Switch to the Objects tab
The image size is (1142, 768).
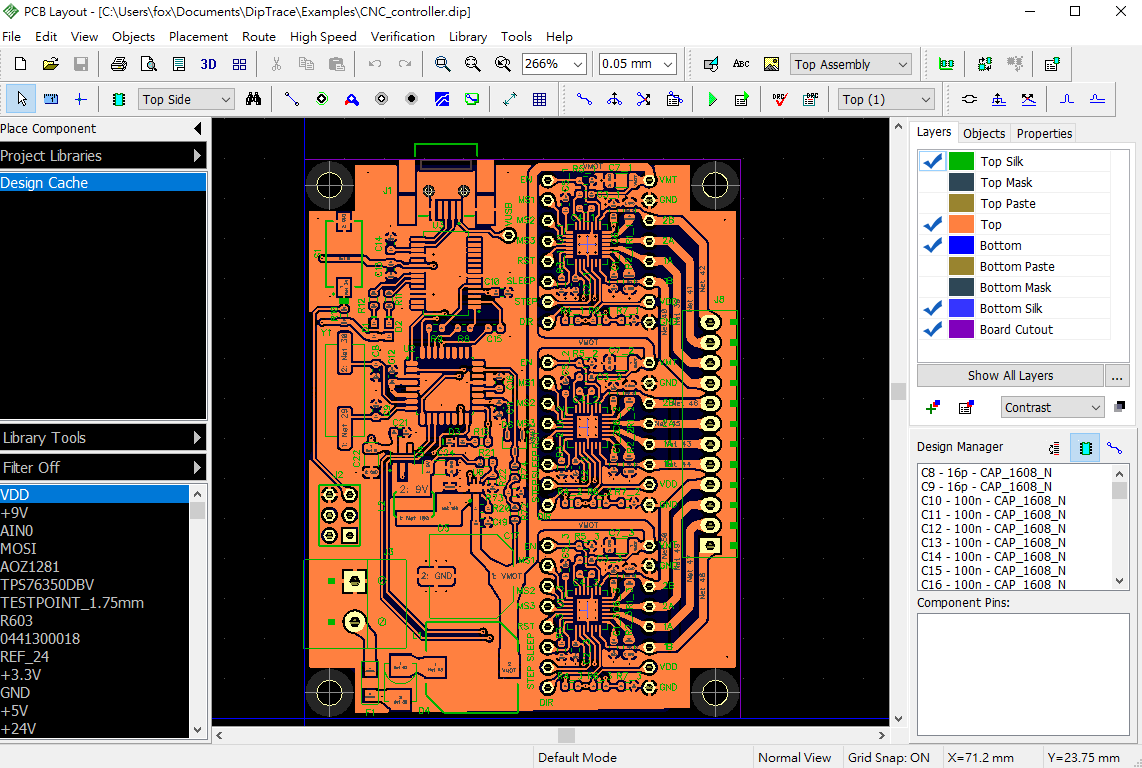click(x=983, y=133)
